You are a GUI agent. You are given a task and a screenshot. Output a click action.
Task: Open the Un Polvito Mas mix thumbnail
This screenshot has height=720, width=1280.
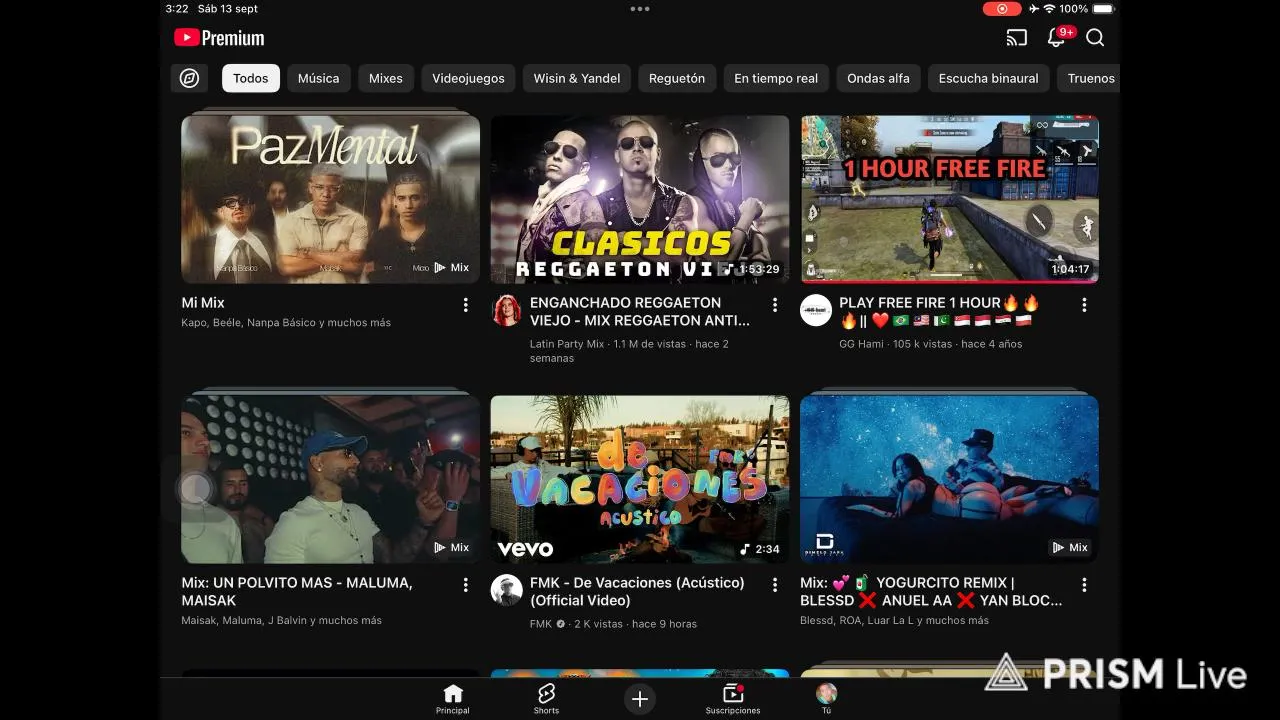tap(330, 478)
